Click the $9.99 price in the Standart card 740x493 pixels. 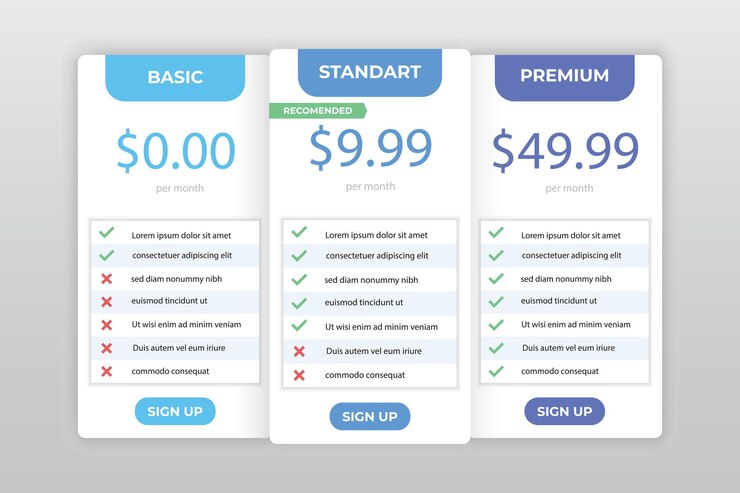click(370, 147)
